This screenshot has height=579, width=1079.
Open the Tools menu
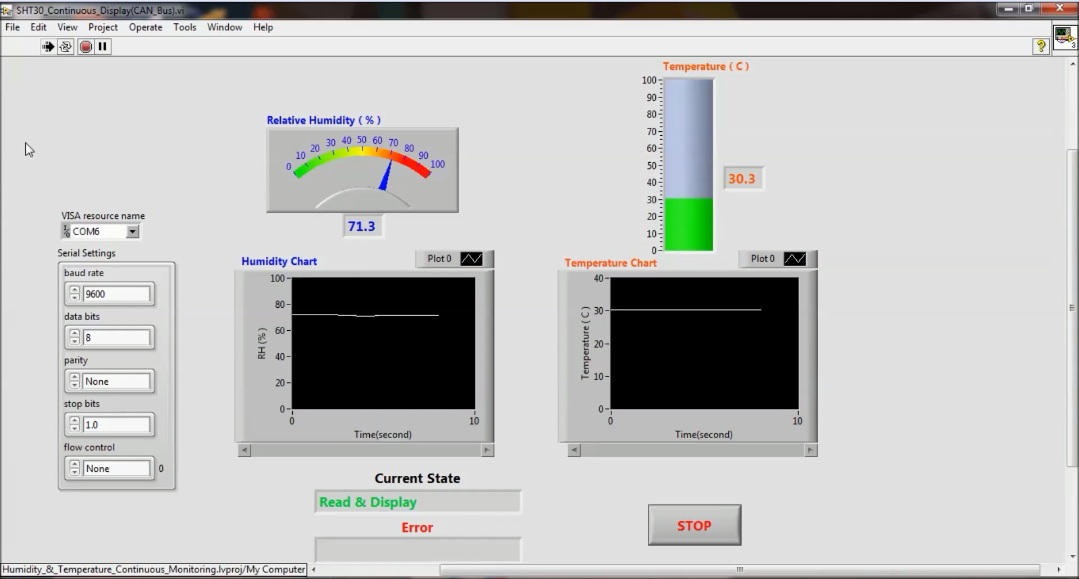(183, 27)
